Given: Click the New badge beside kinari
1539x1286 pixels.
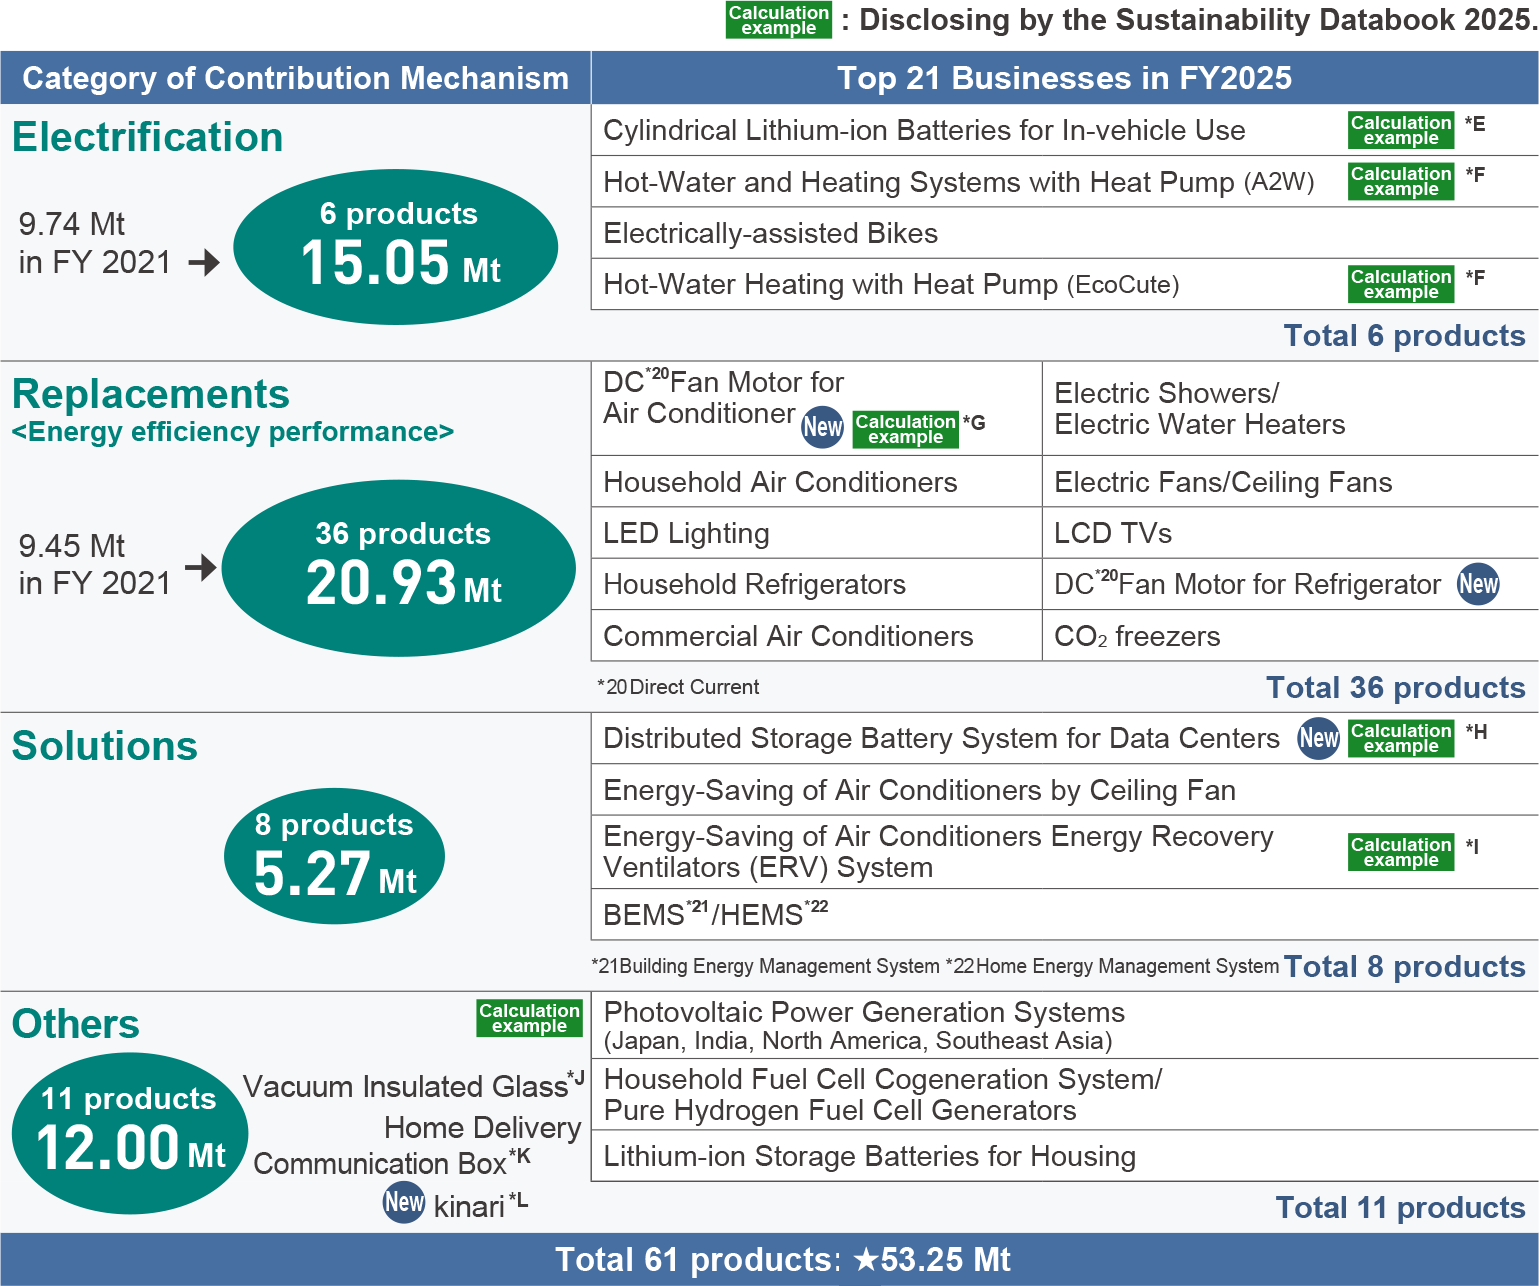Looking at the screenshot, I should (404, 1202).
